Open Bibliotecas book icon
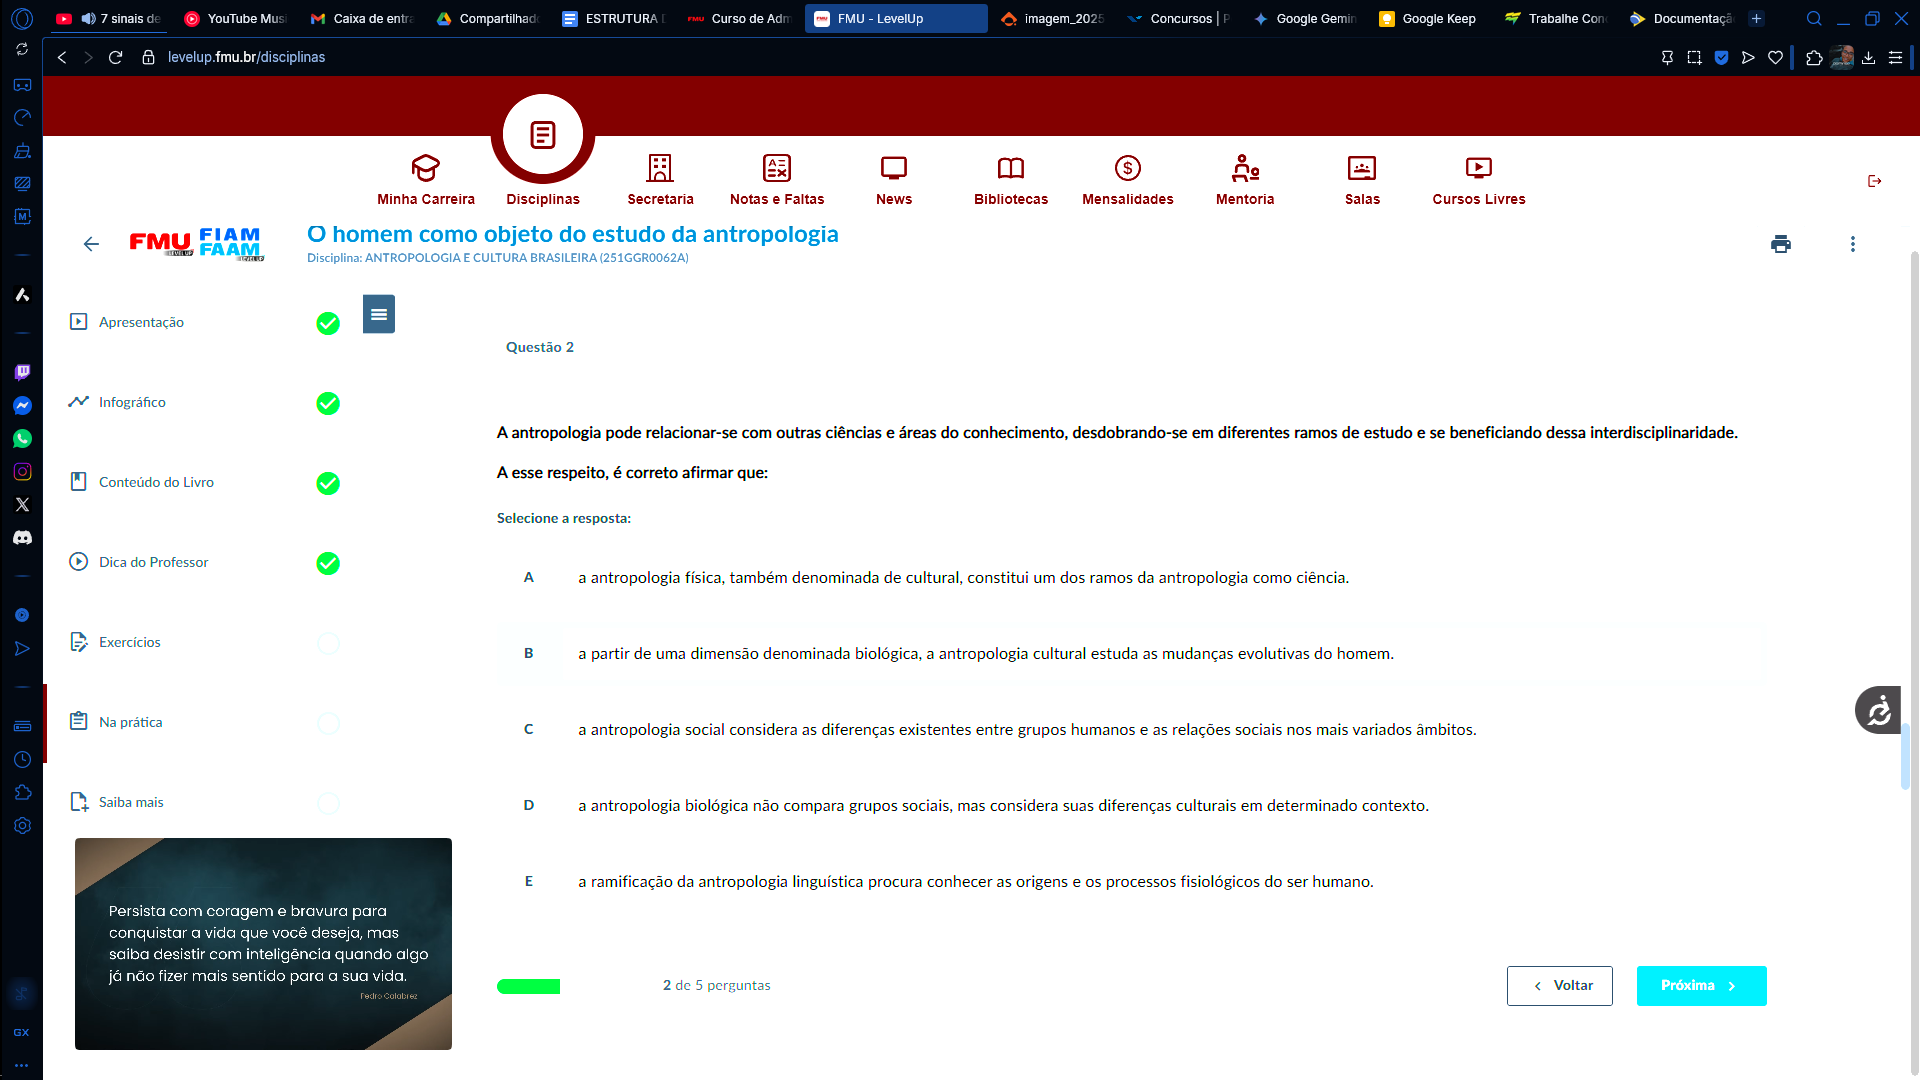Screen dimensions: 1920x1080 [1010, 168]
